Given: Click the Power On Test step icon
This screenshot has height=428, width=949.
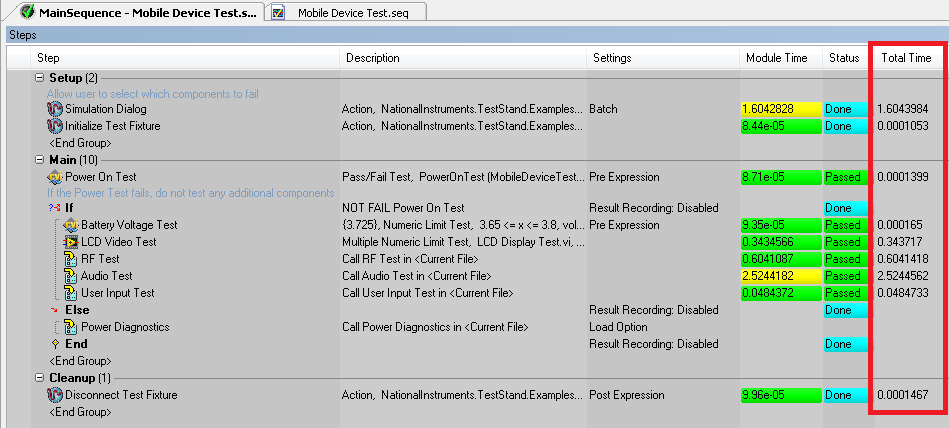Looking at the screenshot, I should (55, 177).
